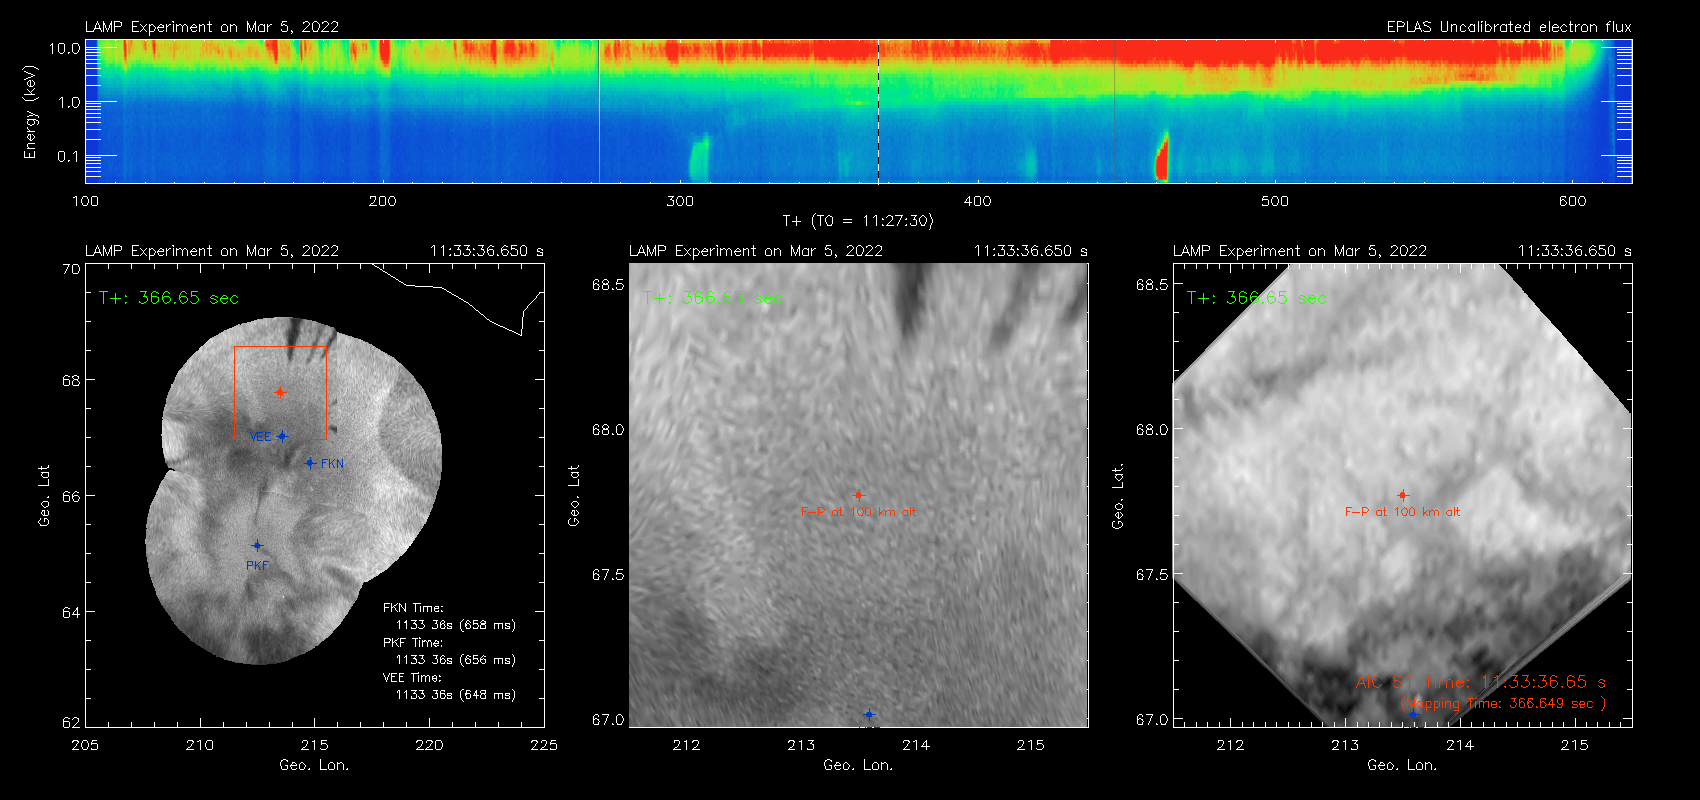
Task: Click 'Geo. Lon.' label under middle panel
Action: point(858,765)
